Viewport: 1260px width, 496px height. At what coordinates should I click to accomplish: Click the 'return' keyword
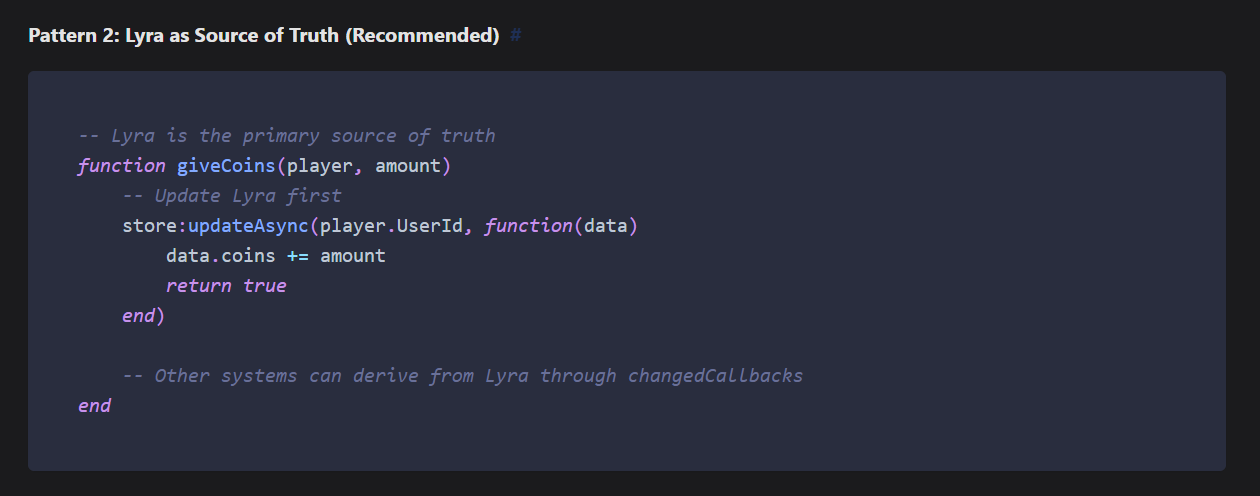coord(198,286)
